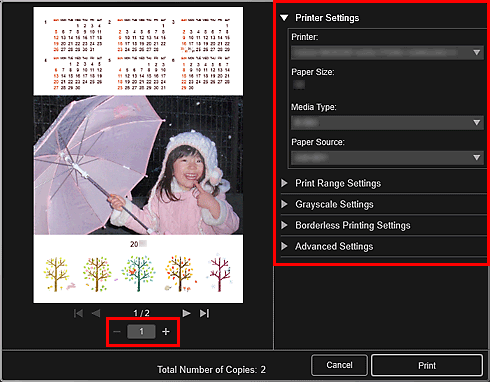Decrease number of copies with minus
This screenshot has height=382, width=490.
(x=117, y=332)
